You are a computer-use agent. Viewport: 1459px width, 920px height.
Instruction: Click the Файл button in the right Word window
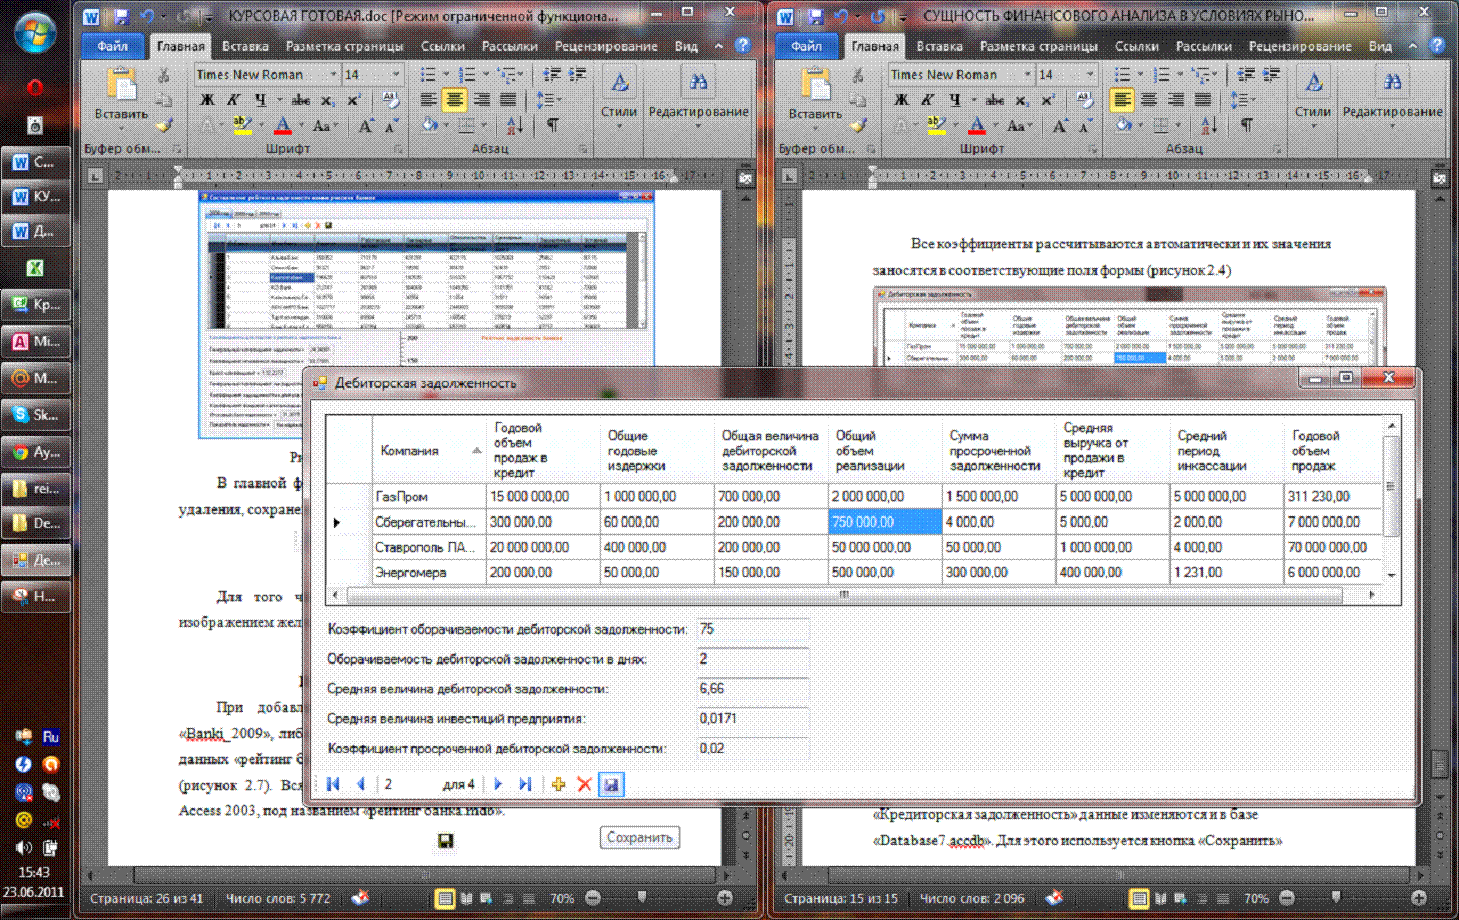tap(806, 46)
